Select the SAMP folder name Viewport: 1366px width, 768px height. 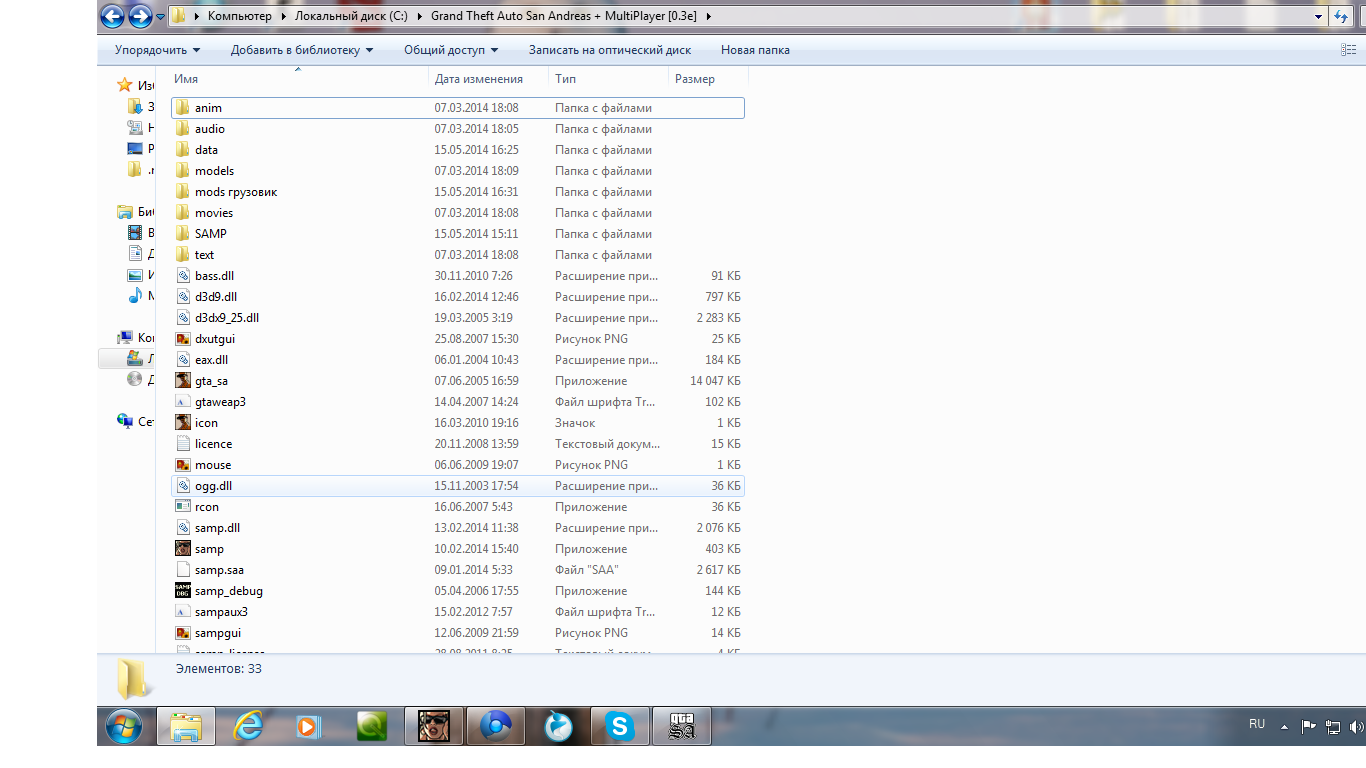(211, 234)
